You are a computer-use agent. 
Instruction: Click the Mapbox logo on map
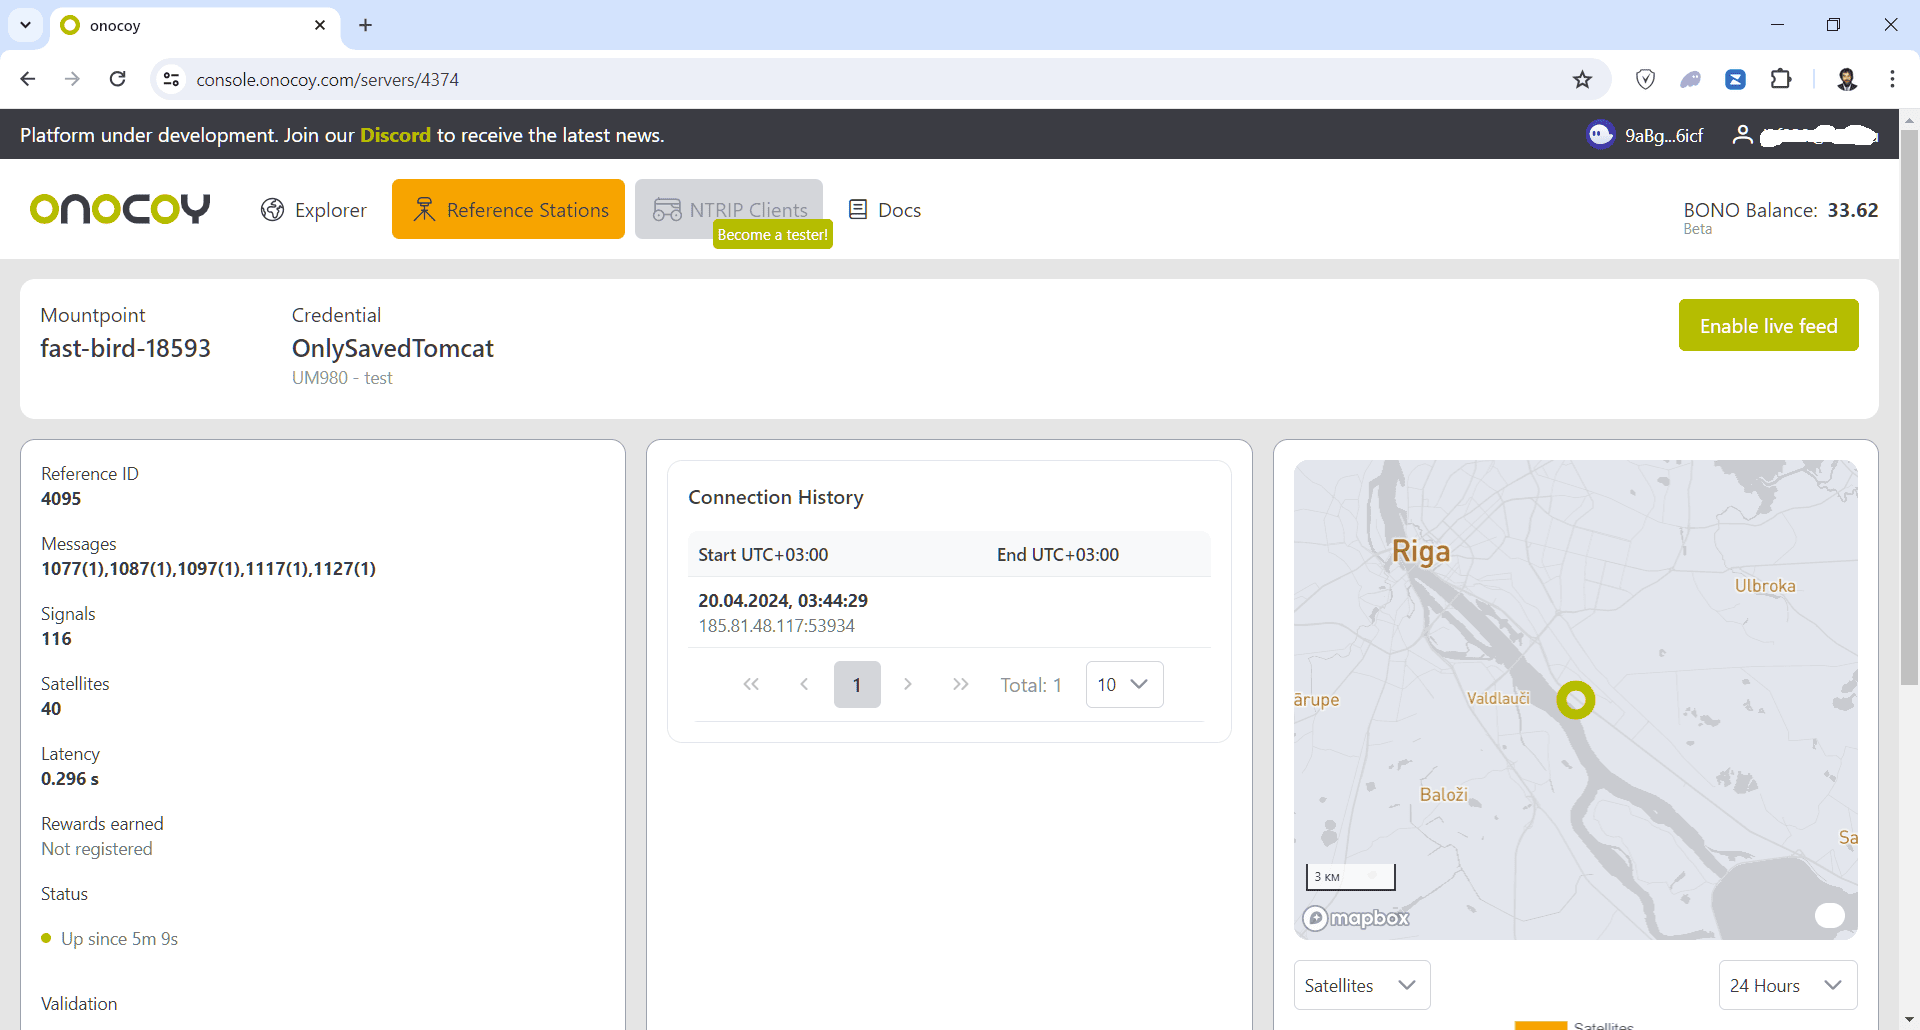pyautogui.click(x=1356, y=918)
